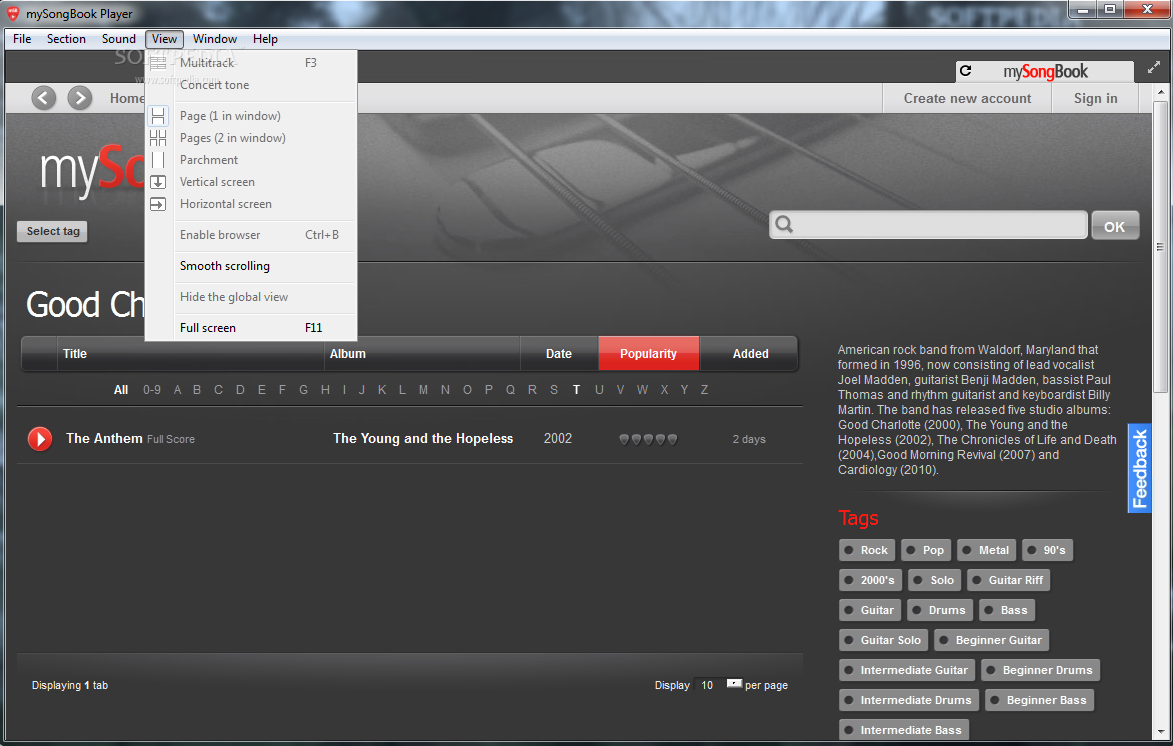Image resolution: width=1173 pixels, height=746 pixels.
Task: Toggle the Guitar Solo tag
Action: [x=883, y=640]
